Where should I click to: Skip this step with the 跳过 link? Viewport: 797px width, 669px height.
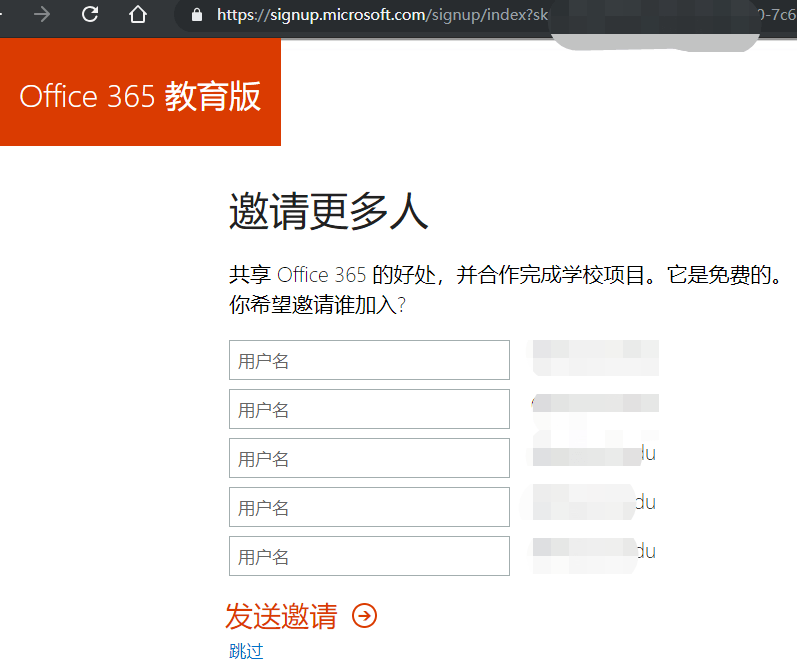[246, 651]
